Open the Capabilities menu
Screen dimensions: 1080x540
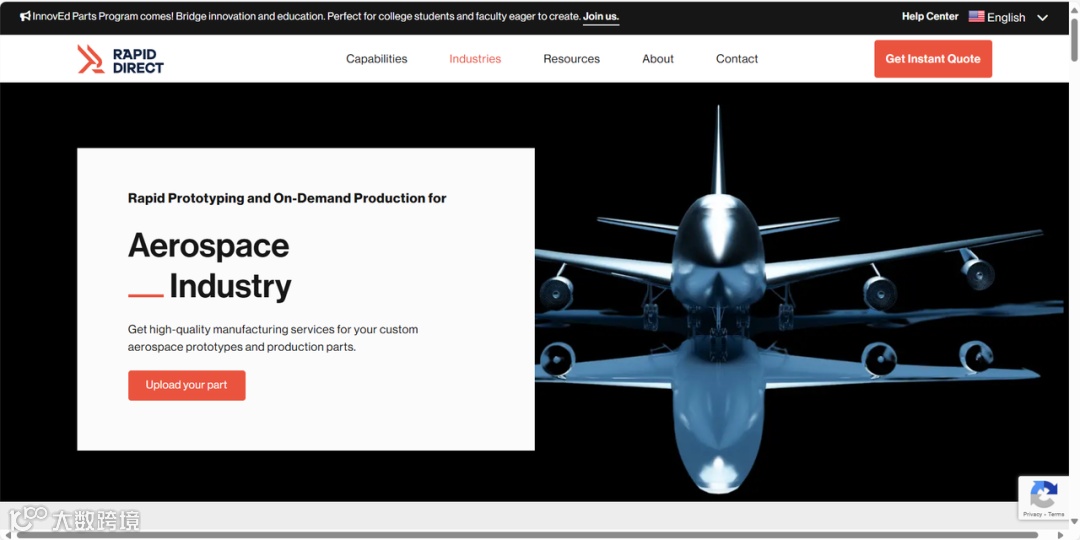(377, 59)
